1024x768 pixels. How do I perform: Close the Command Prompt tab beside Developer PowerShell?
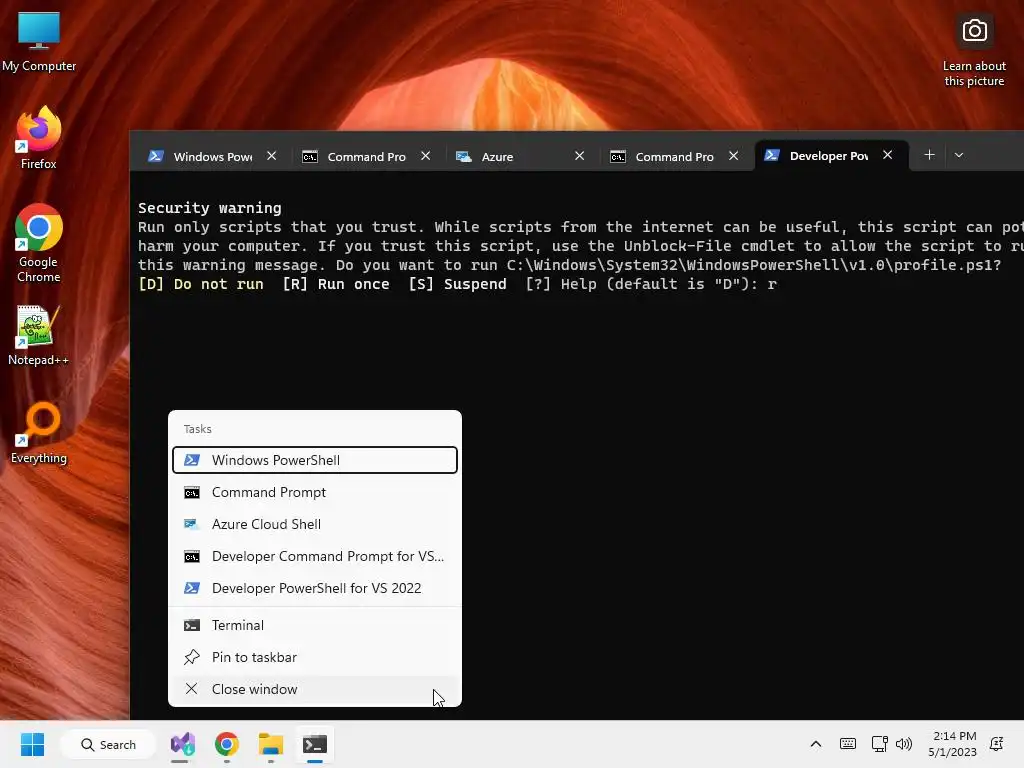(733, 155)
